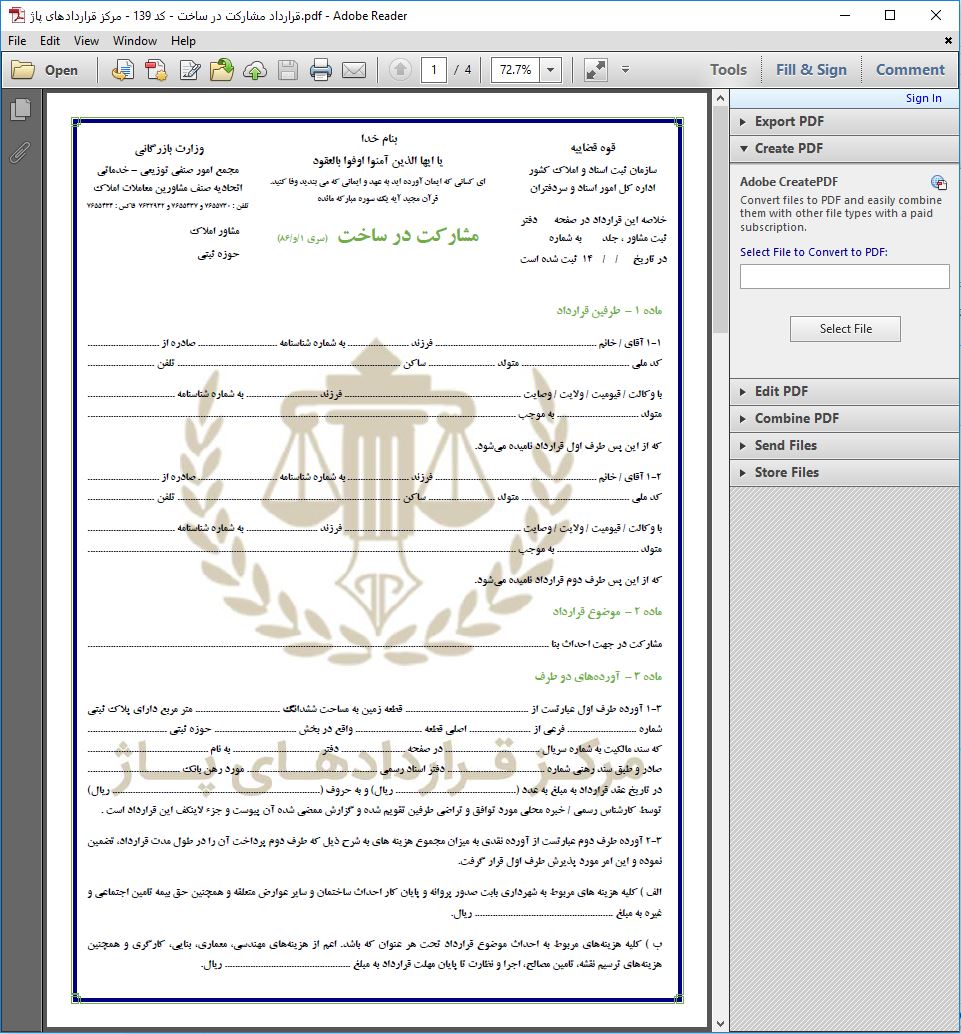Viewport: 961px width, 1034px height.
Task: Open the attachments paperclip panel
Action: pyautogui.click(x=20, y=152)
